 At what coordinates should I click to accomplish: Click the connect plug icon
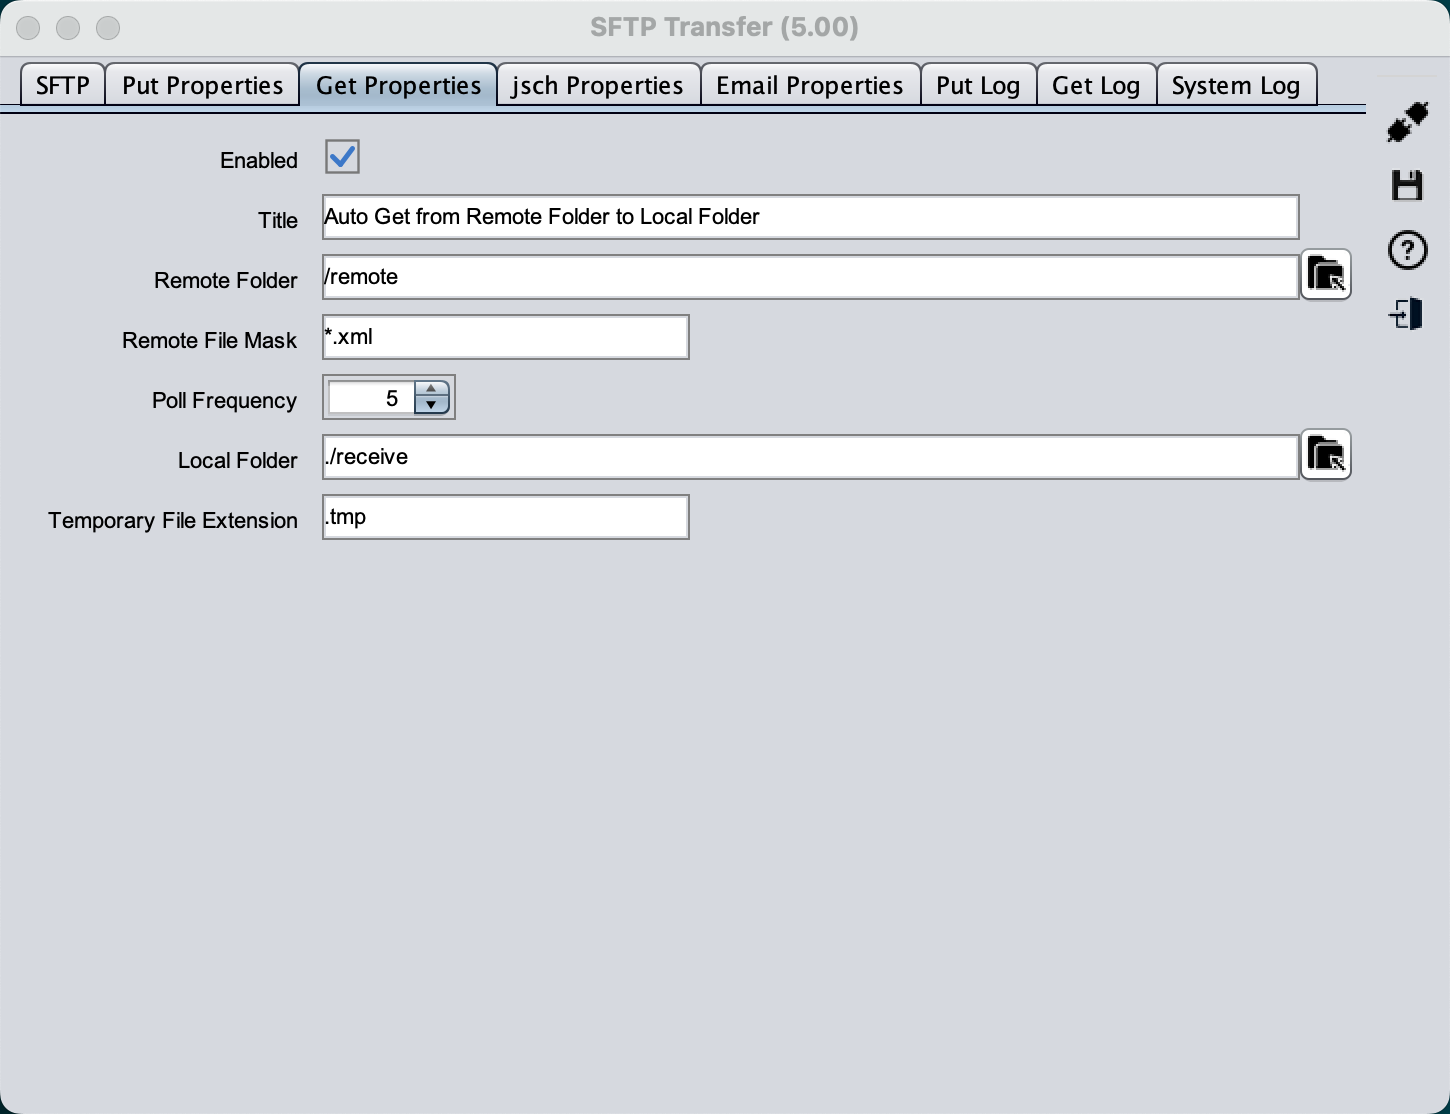(x=1407, y=122)
